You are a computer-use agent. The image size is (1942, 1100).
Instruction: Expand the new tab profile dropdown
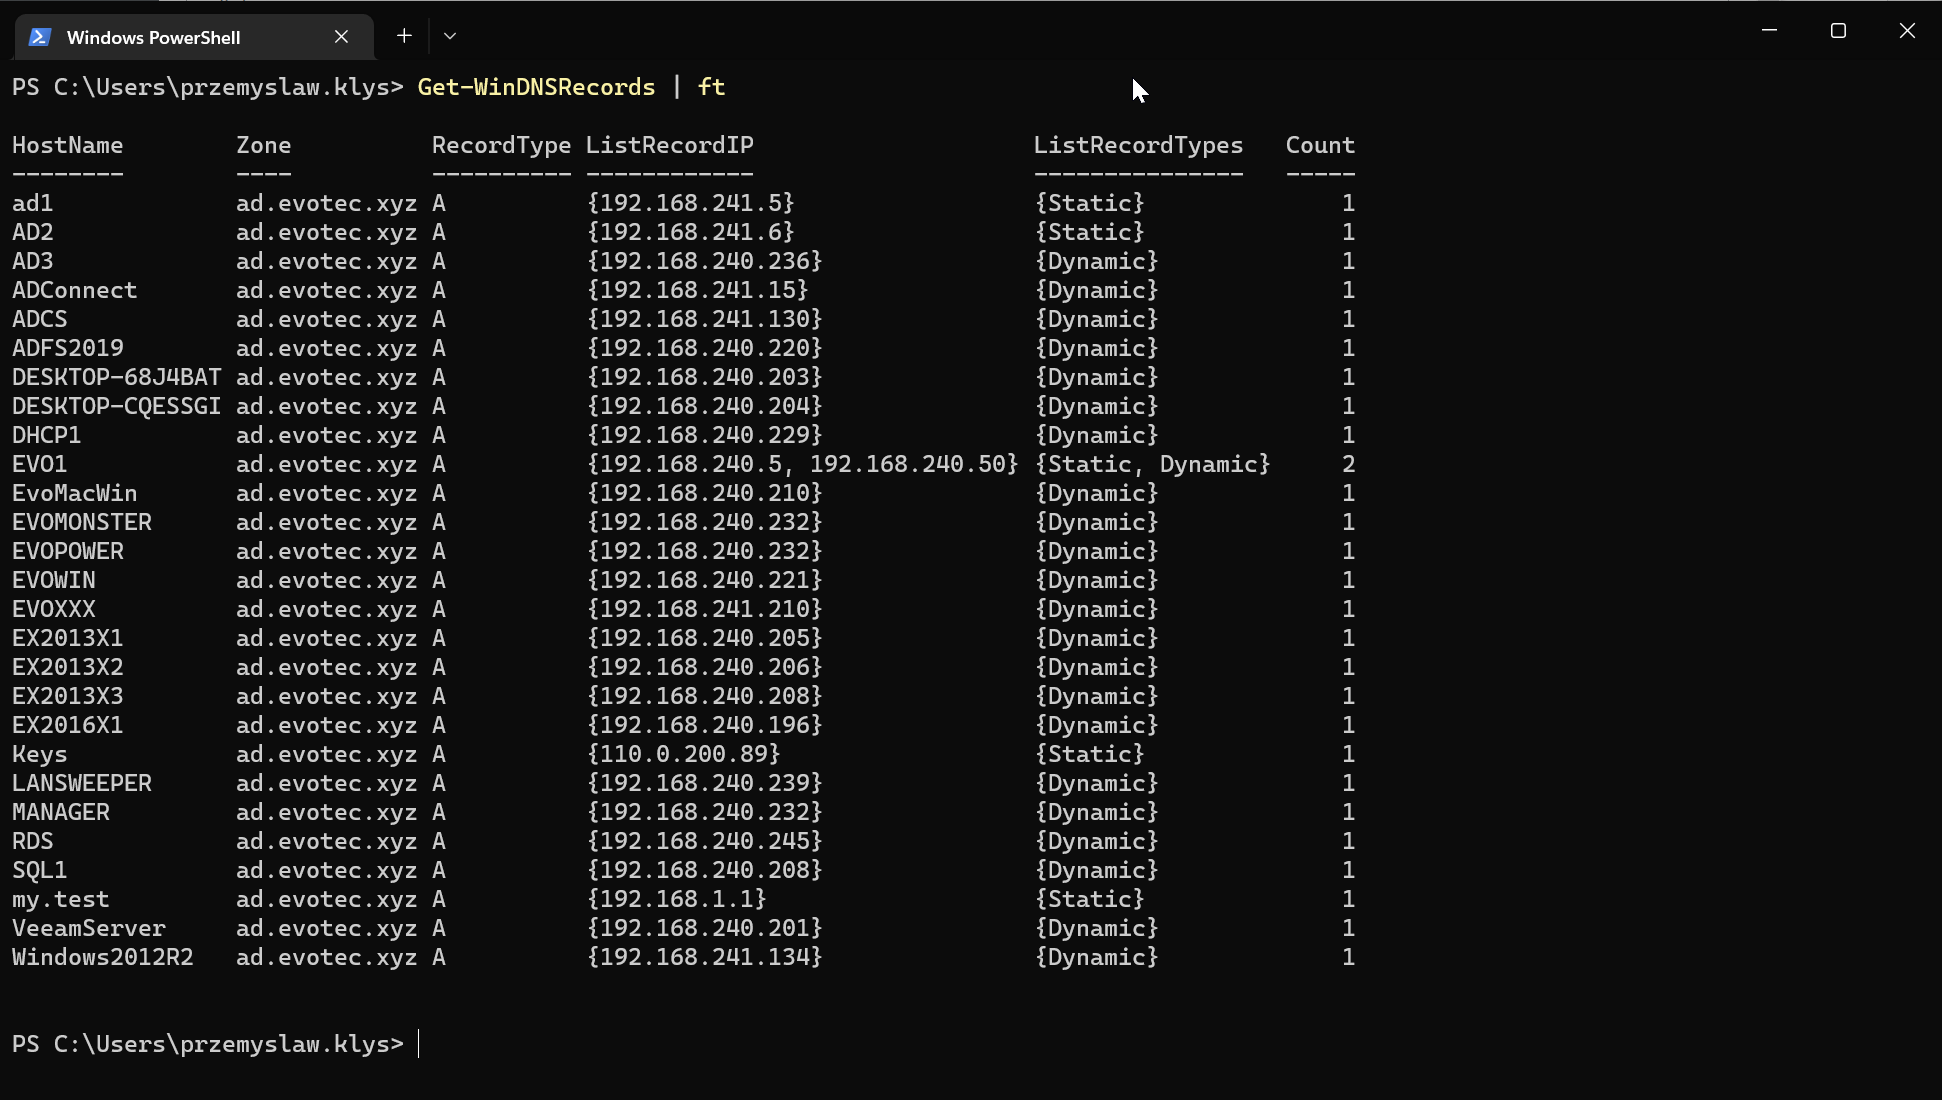pos(450,36)
